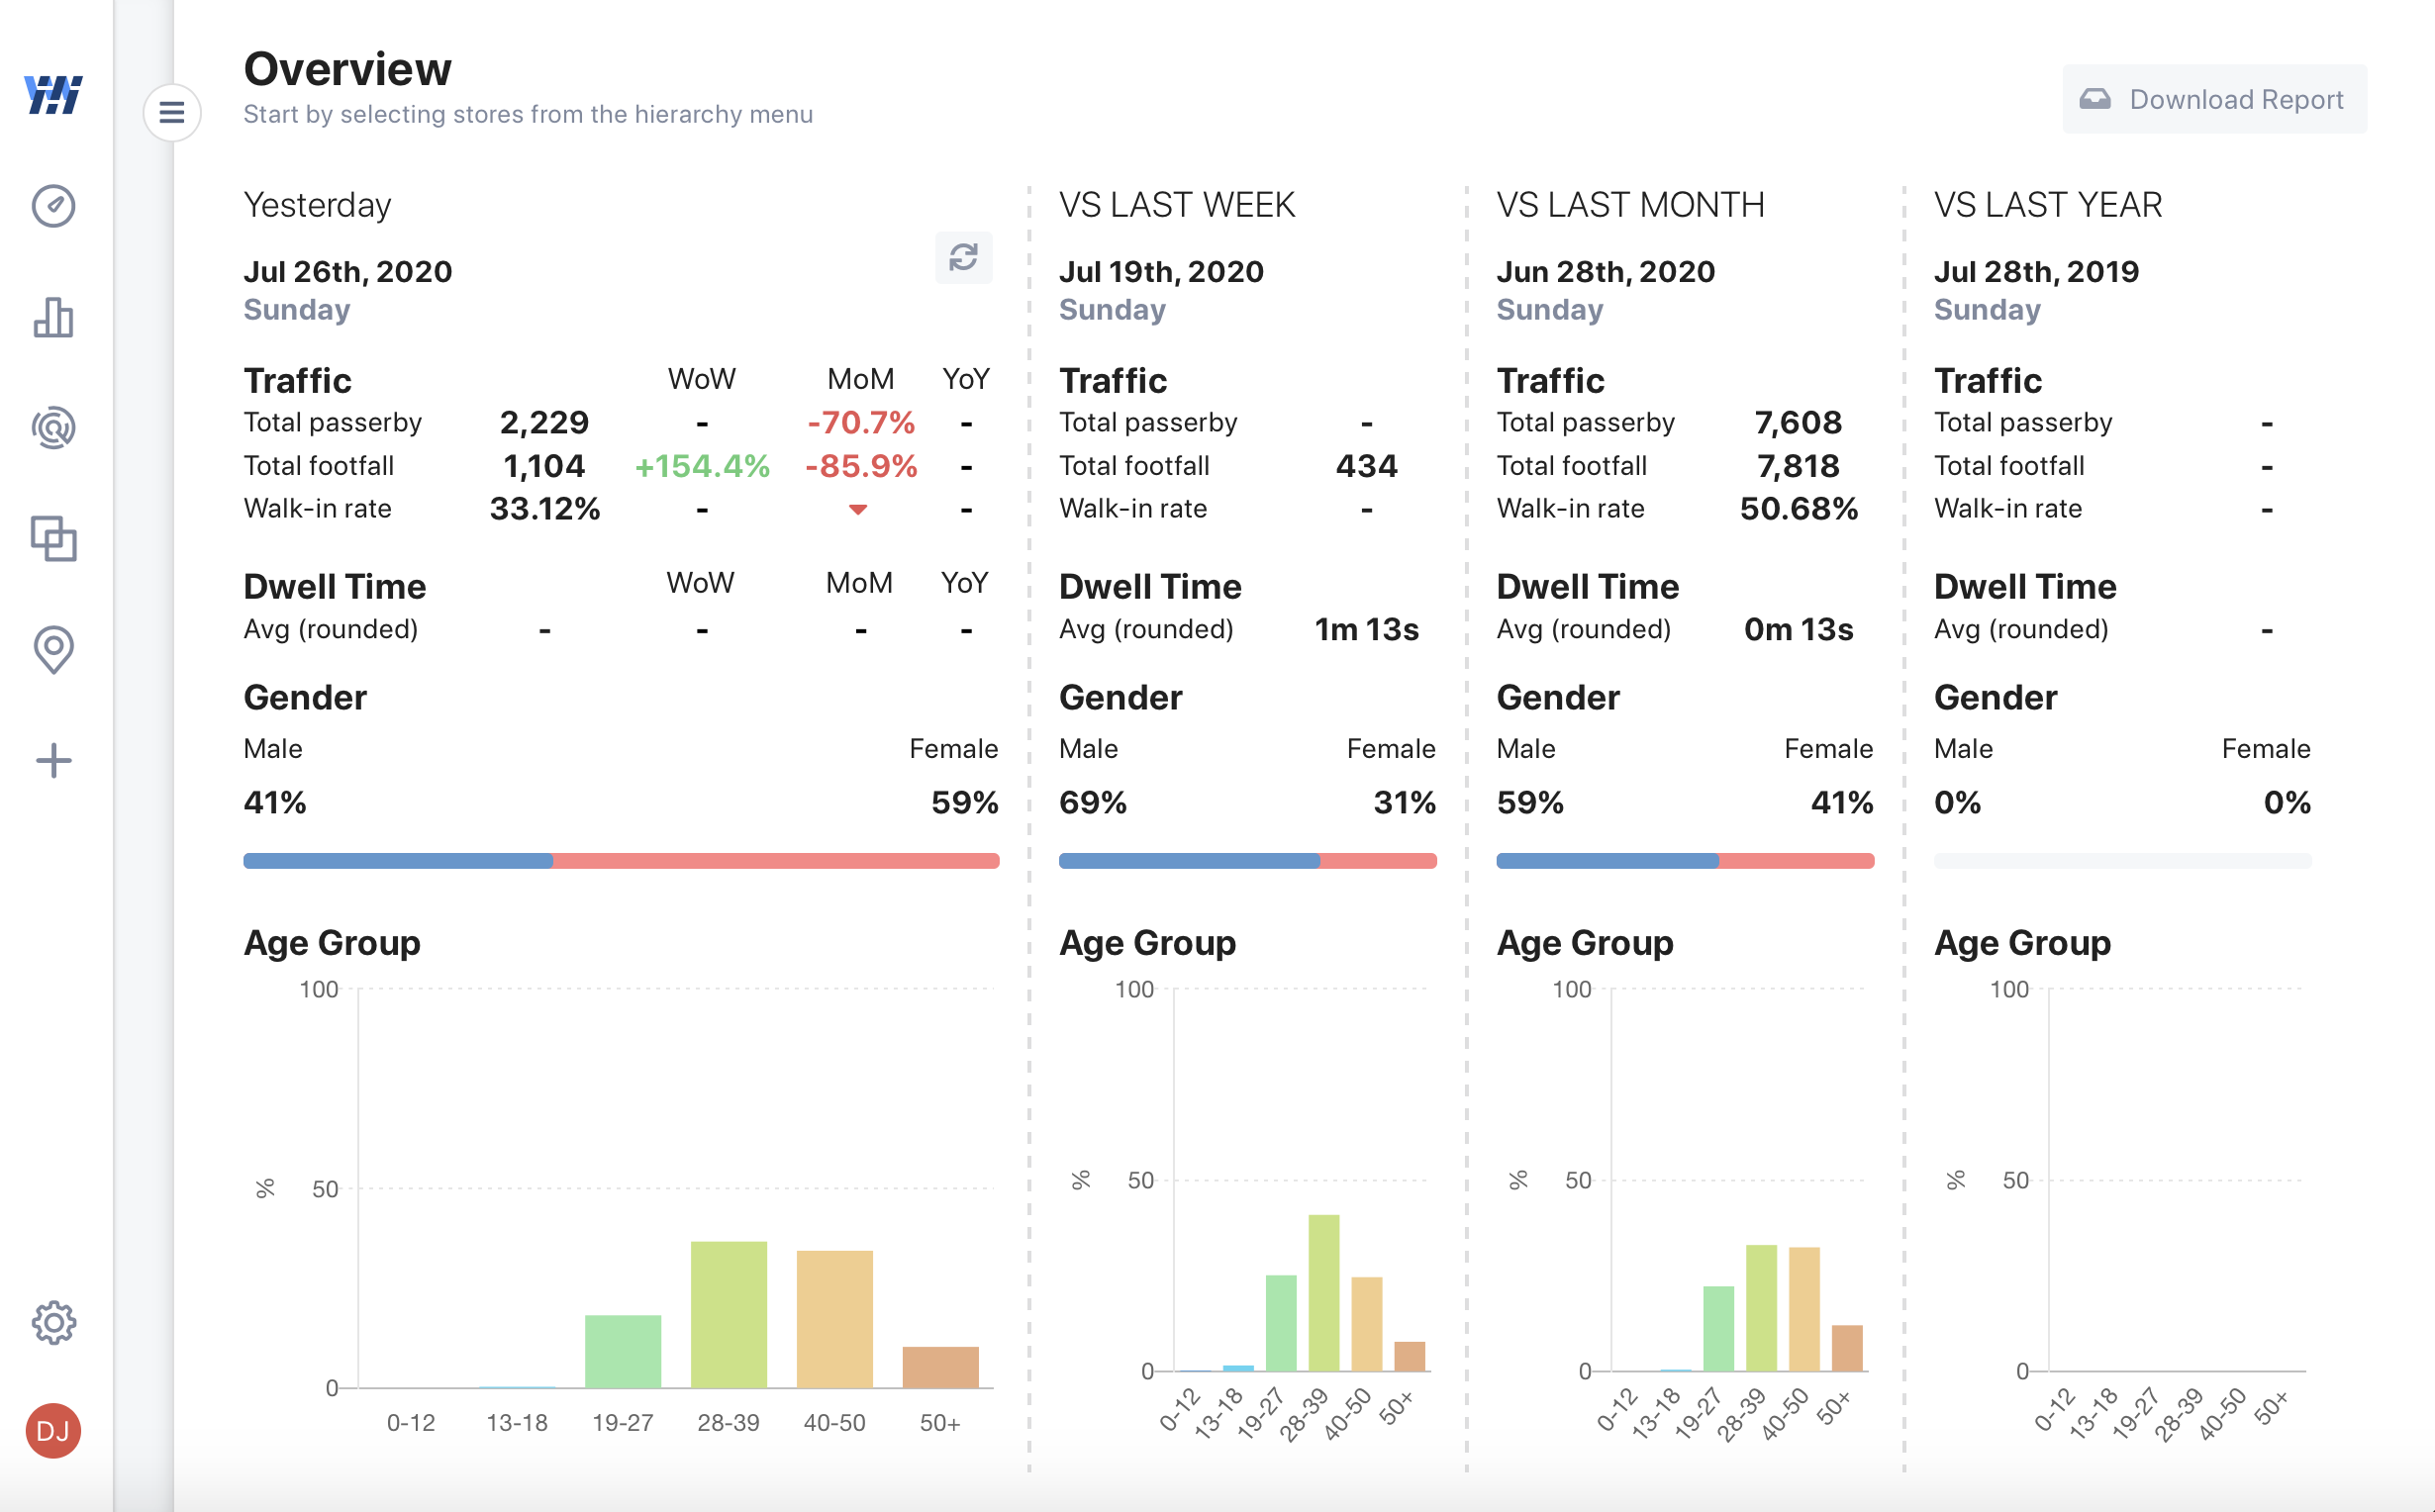Screen dimensions: 2435x1512
Task: Click the plus add icon
Action: pyautogui.click(x=53, y=761)
